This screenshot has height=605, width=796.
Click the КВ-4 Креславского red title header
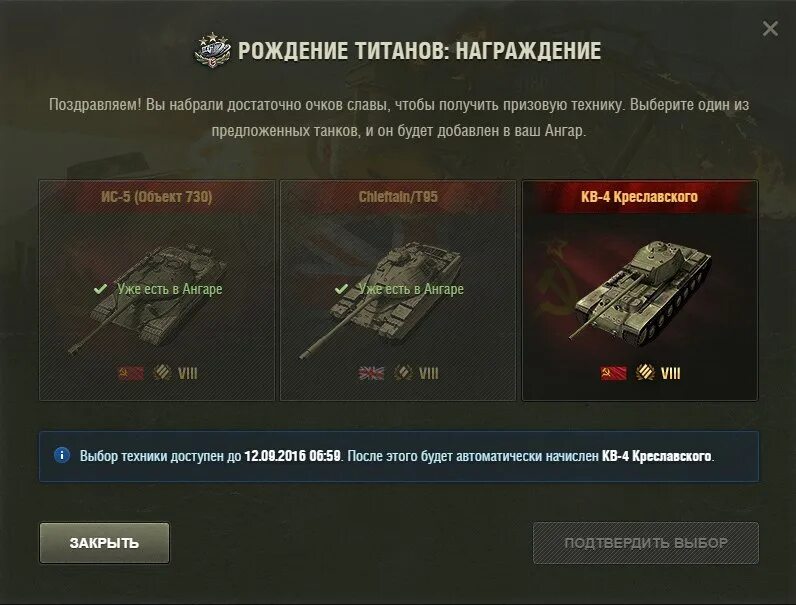(640, 197)
